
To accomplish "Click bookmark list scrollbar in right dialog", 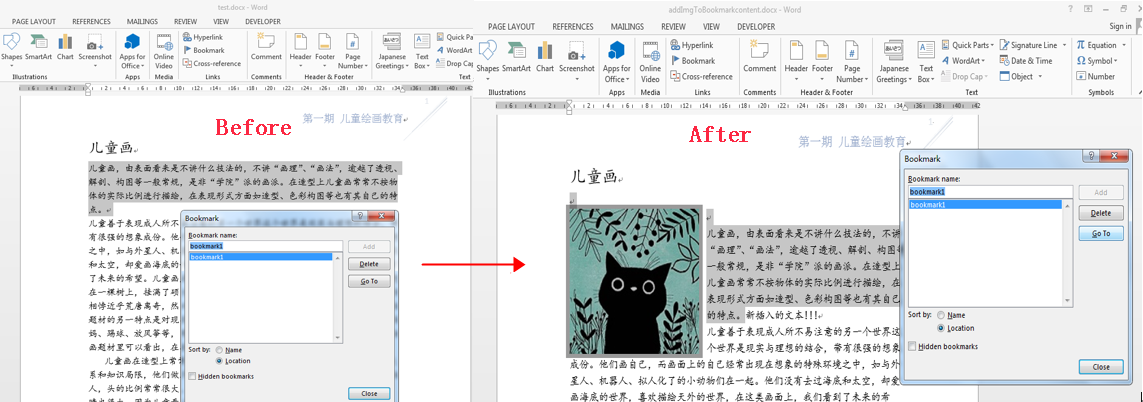I will tap(1067, 253).
